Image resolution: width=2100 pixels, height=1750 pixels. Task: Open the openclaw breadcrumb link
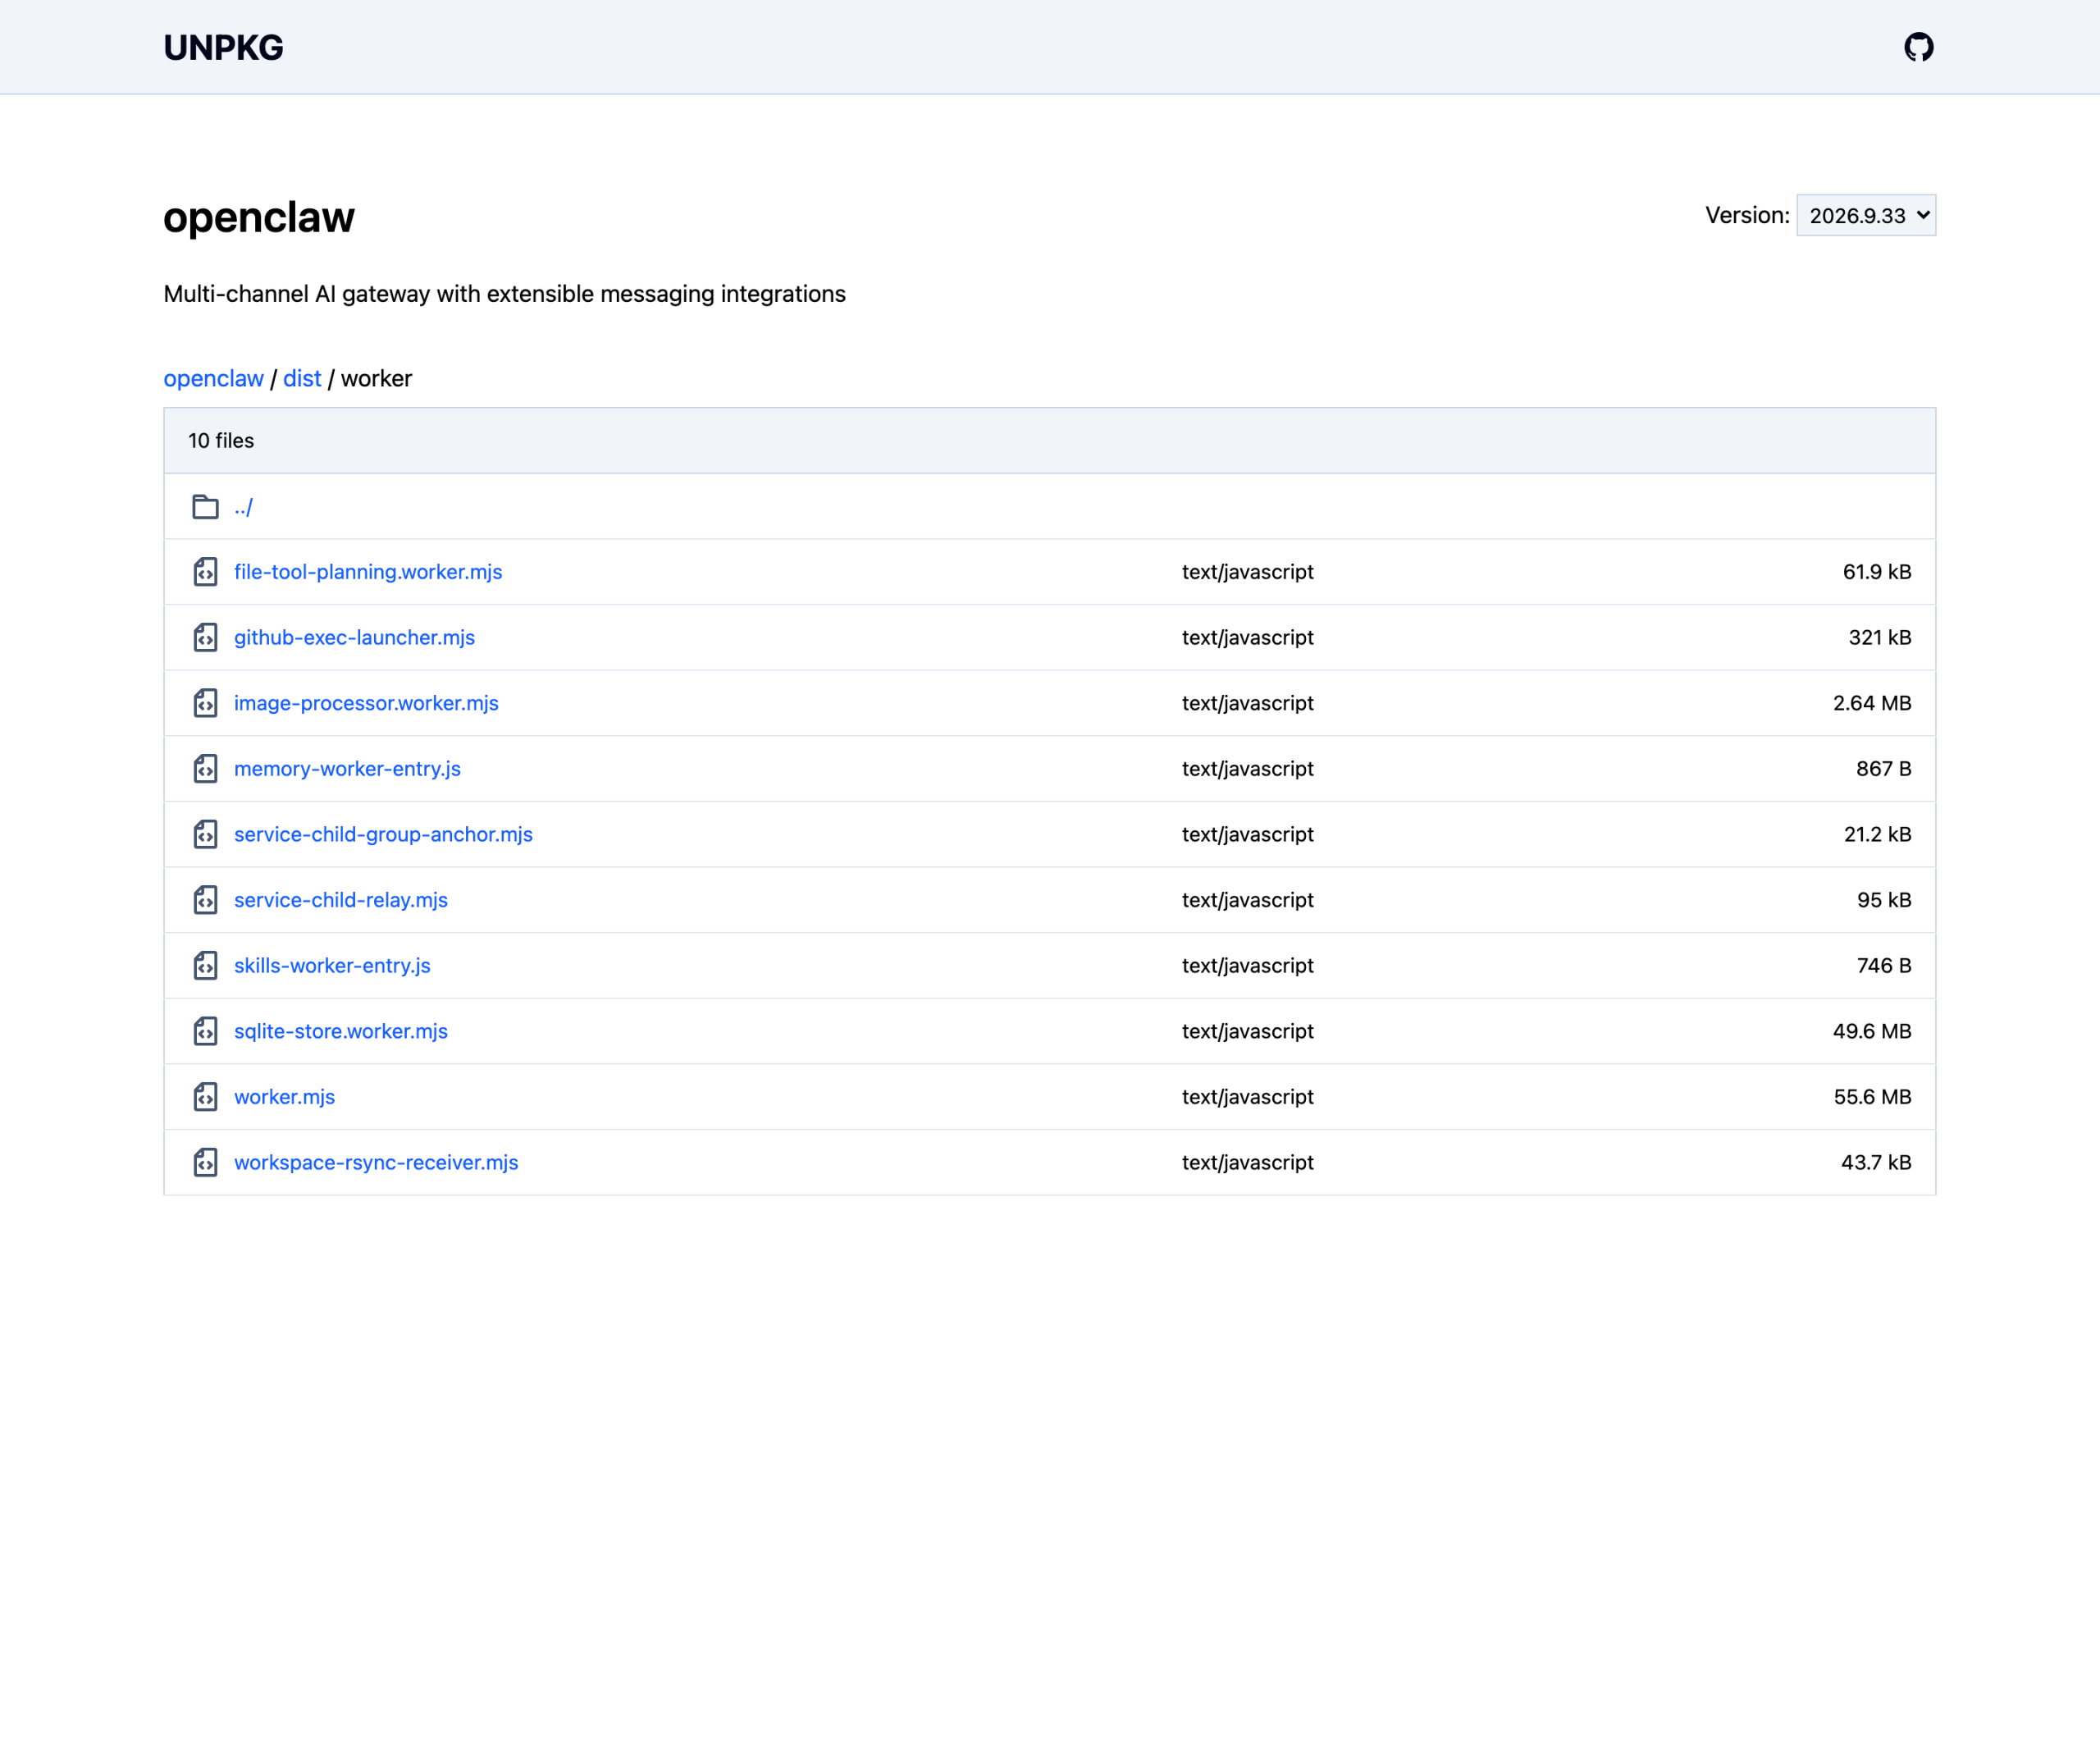click(213, 378)
